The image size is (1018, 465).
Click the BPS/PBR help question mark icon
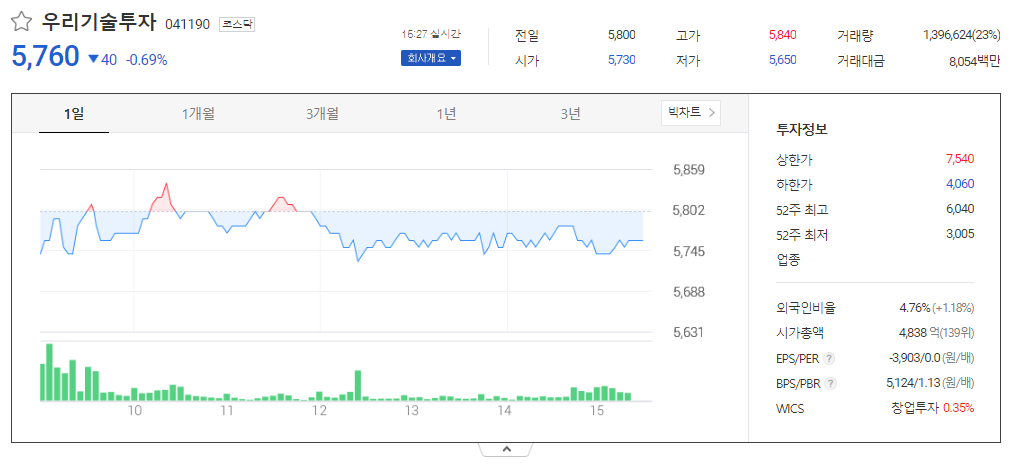pyautogui.click(x=831, y=384)
